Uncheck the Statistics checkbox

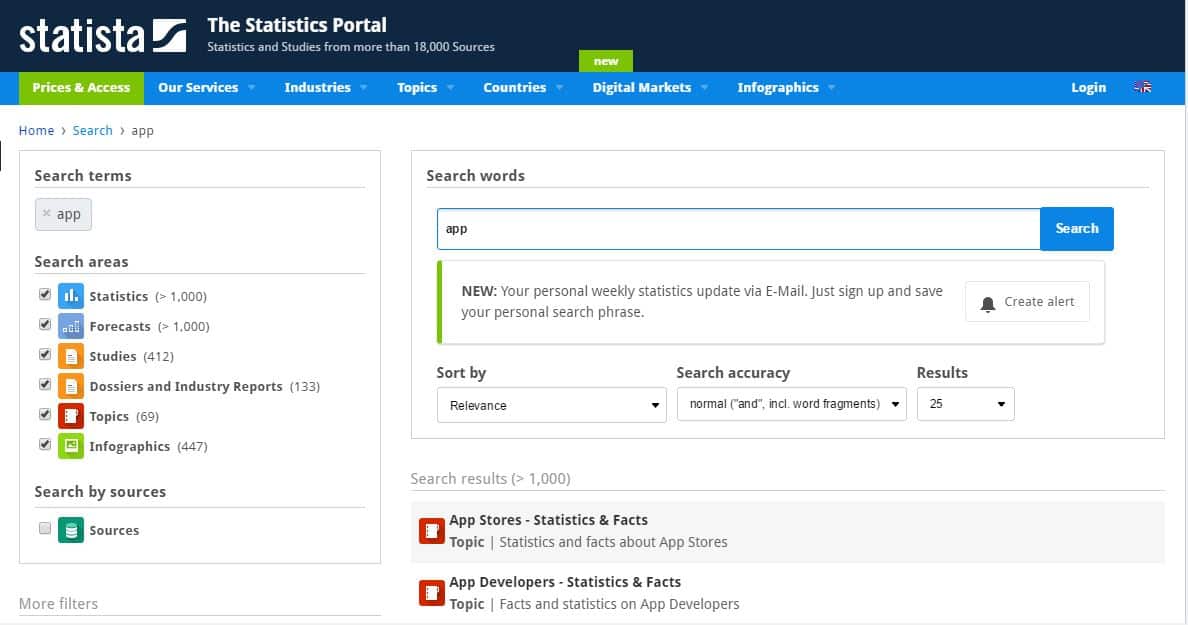pos(45,294)
